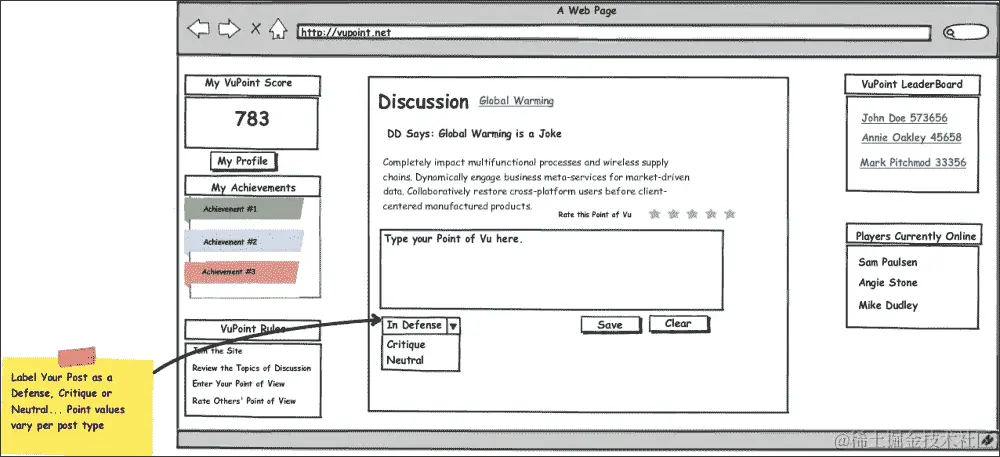Click the Clear button
Image resolution: width=1000 pixels, height=457 pixels.
(679, 324)
